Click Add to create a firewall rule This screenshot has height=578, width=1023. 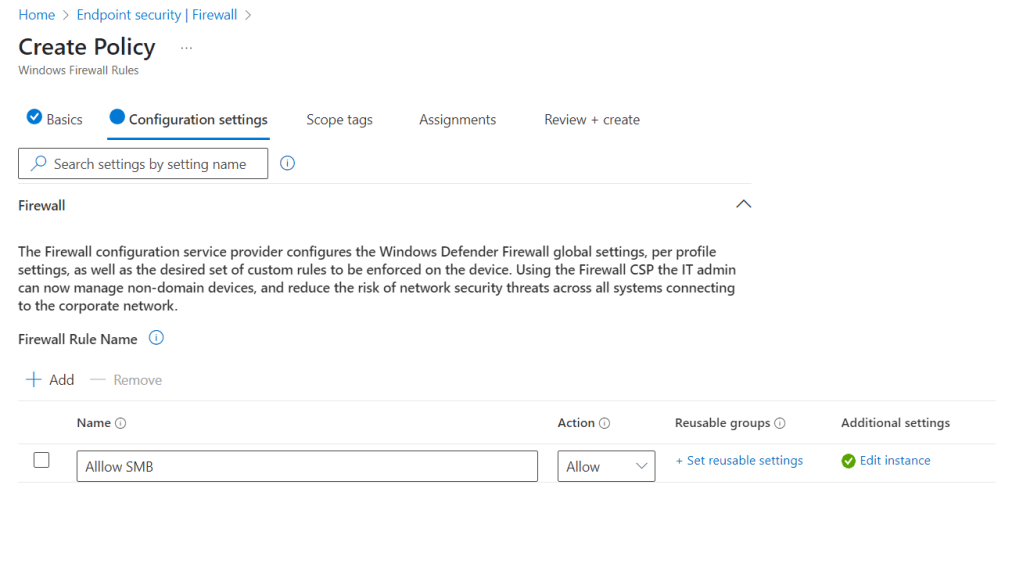[50, 380]
